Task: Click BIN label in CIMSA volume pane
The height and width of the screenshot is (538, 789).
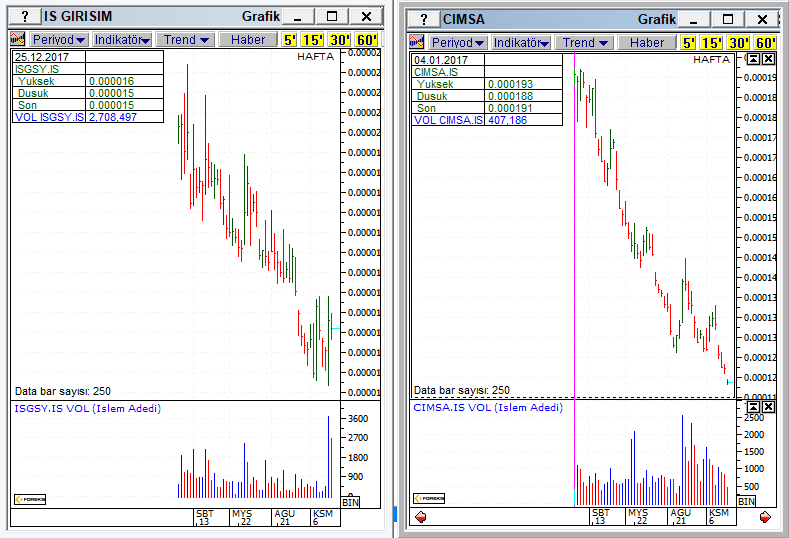Action: click(x=747, y=501)
